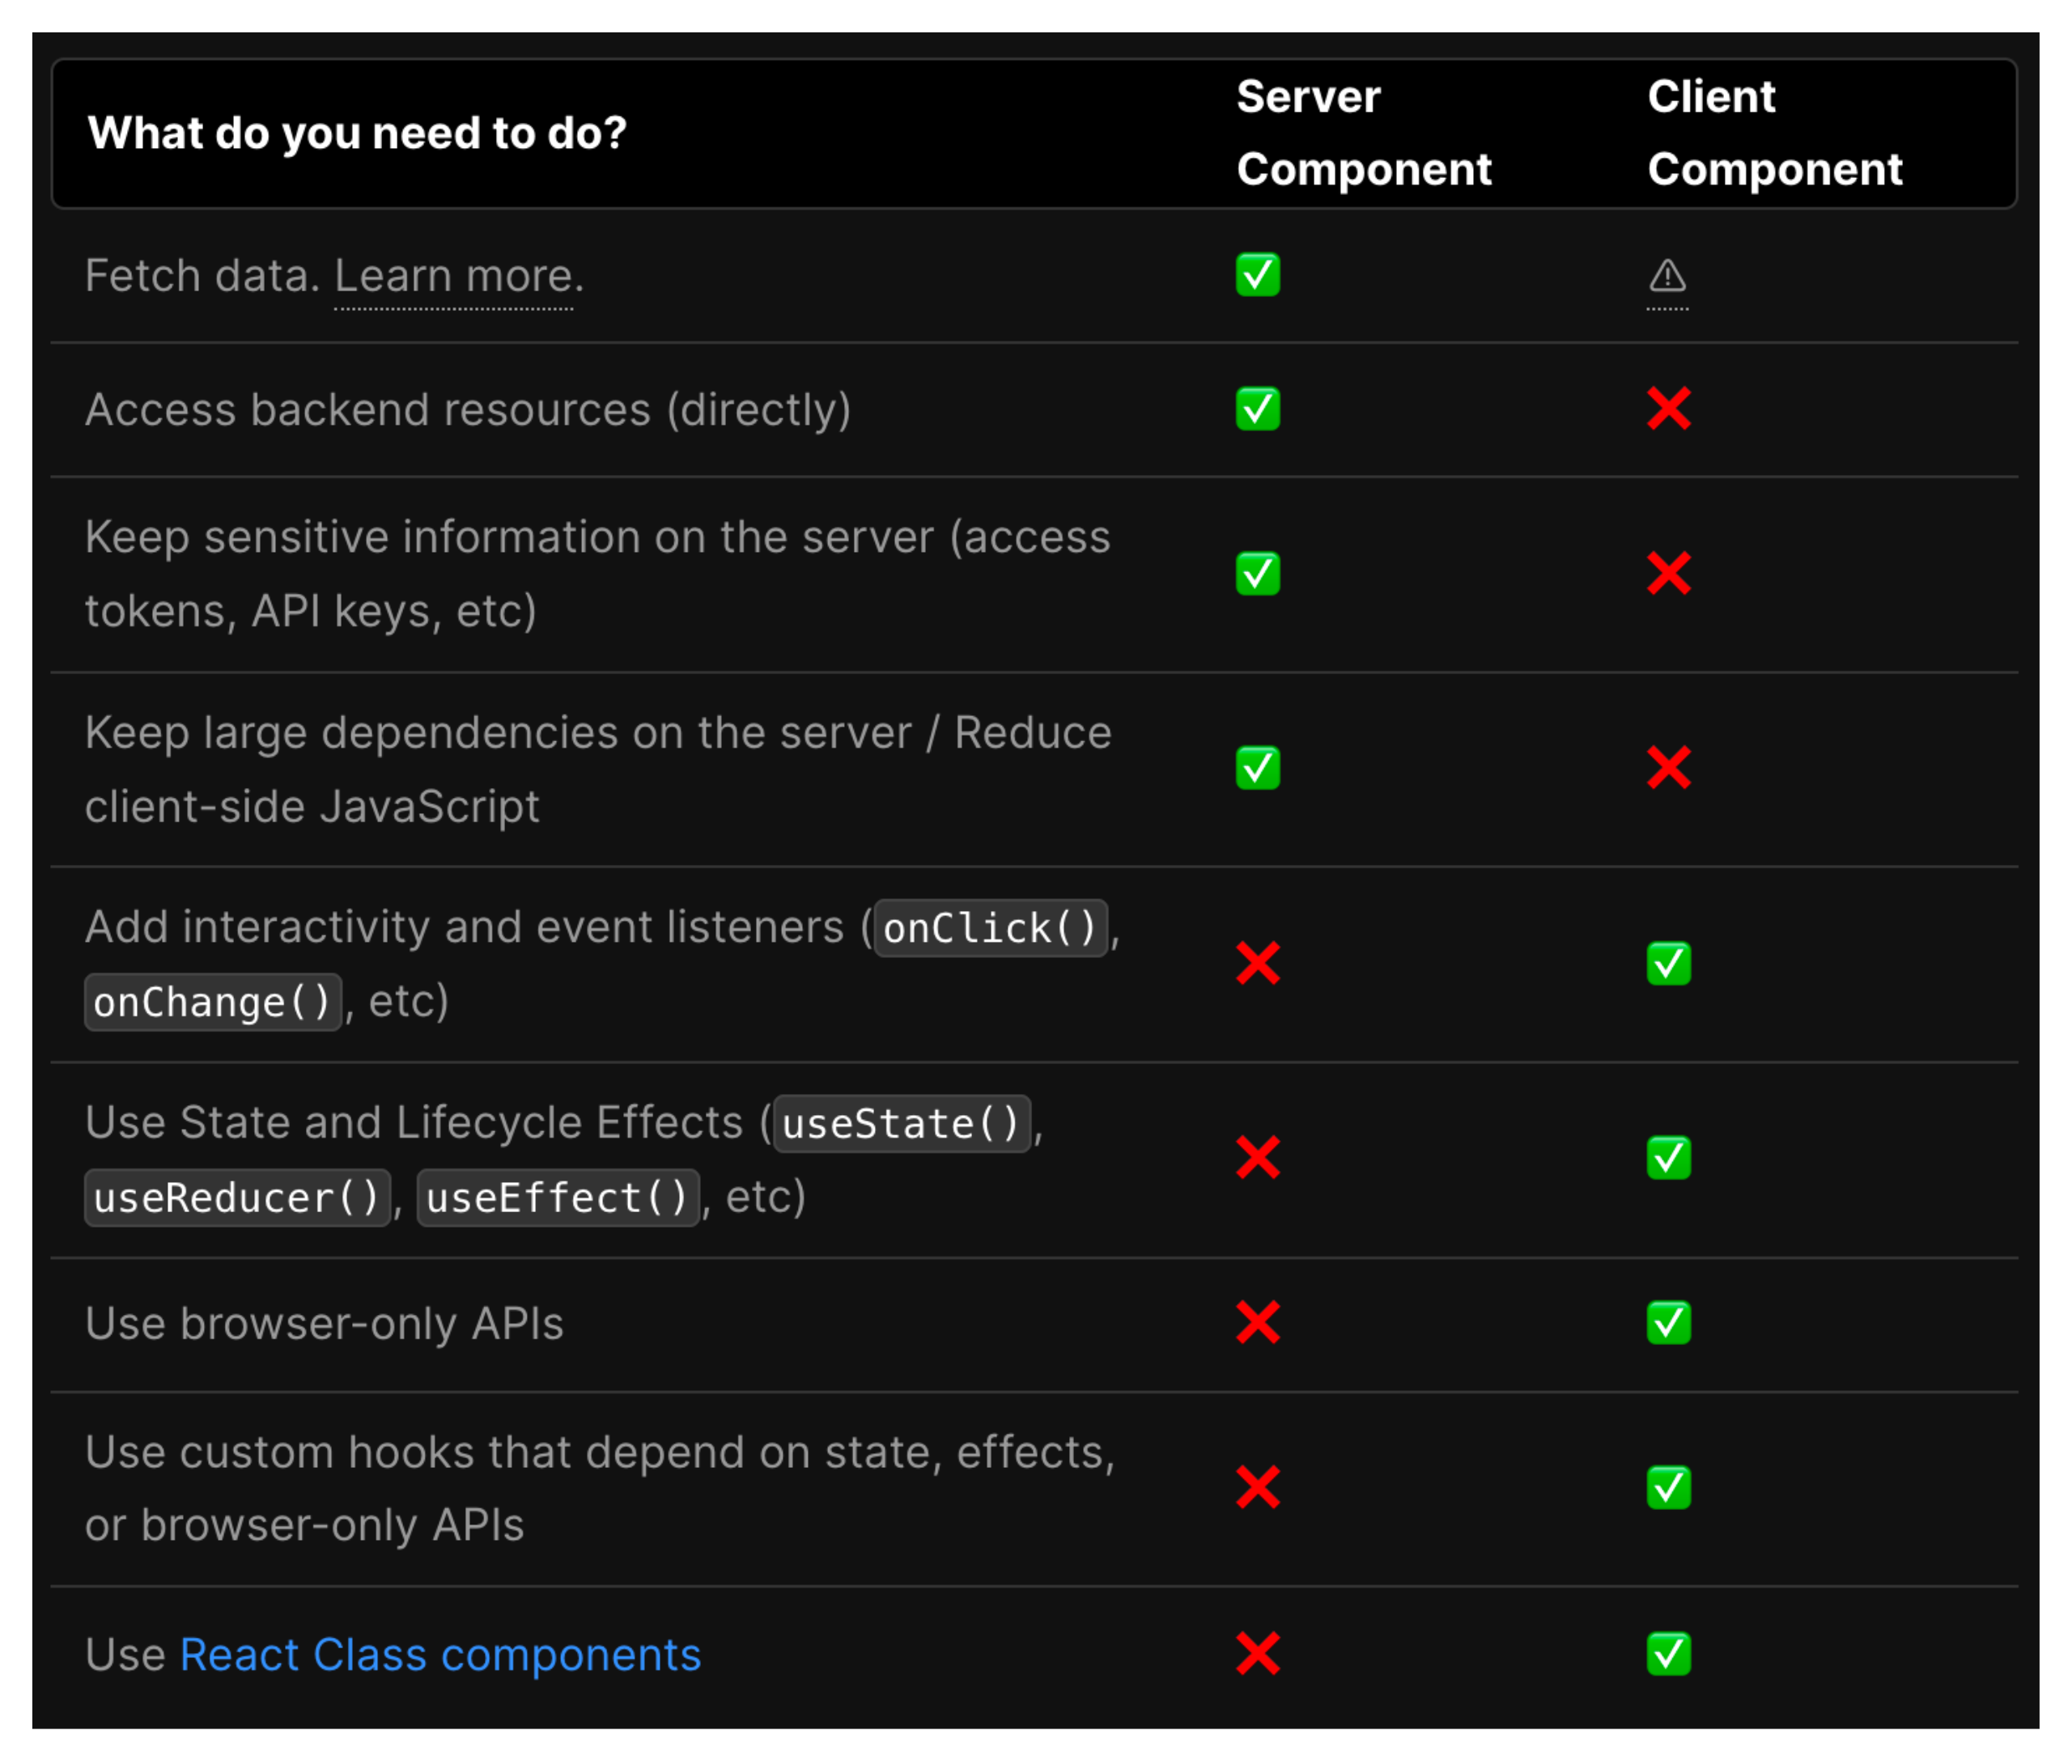Click the onChange() code snippet
Screen dimensions: 2072x1764
213,1003
